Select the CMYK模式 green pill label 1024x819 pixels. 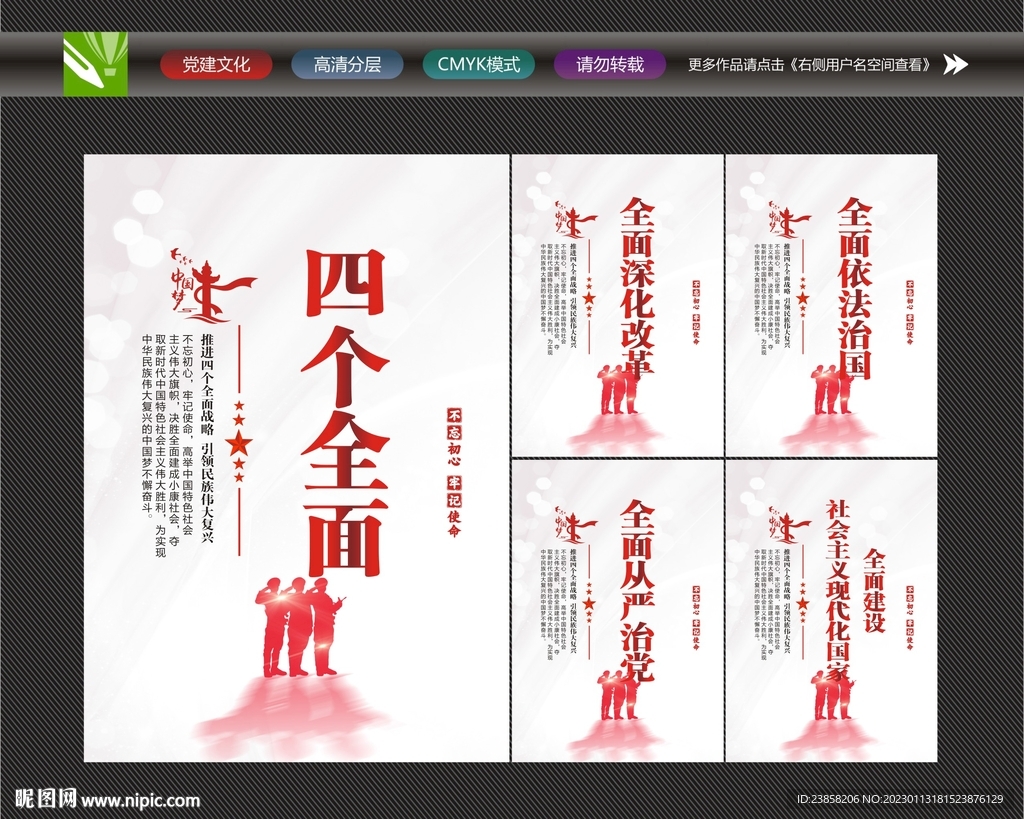479,65
